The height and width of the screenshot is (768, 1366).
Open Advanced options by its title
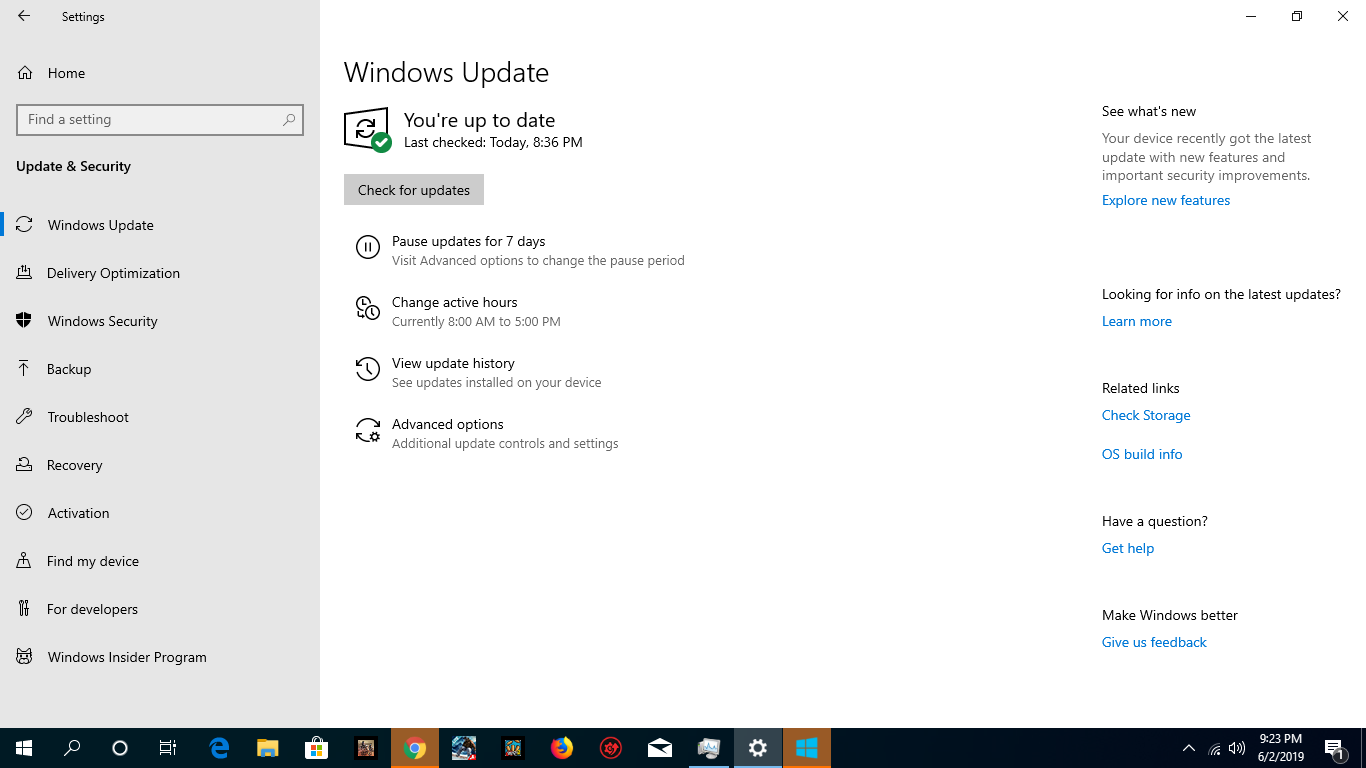447,424
